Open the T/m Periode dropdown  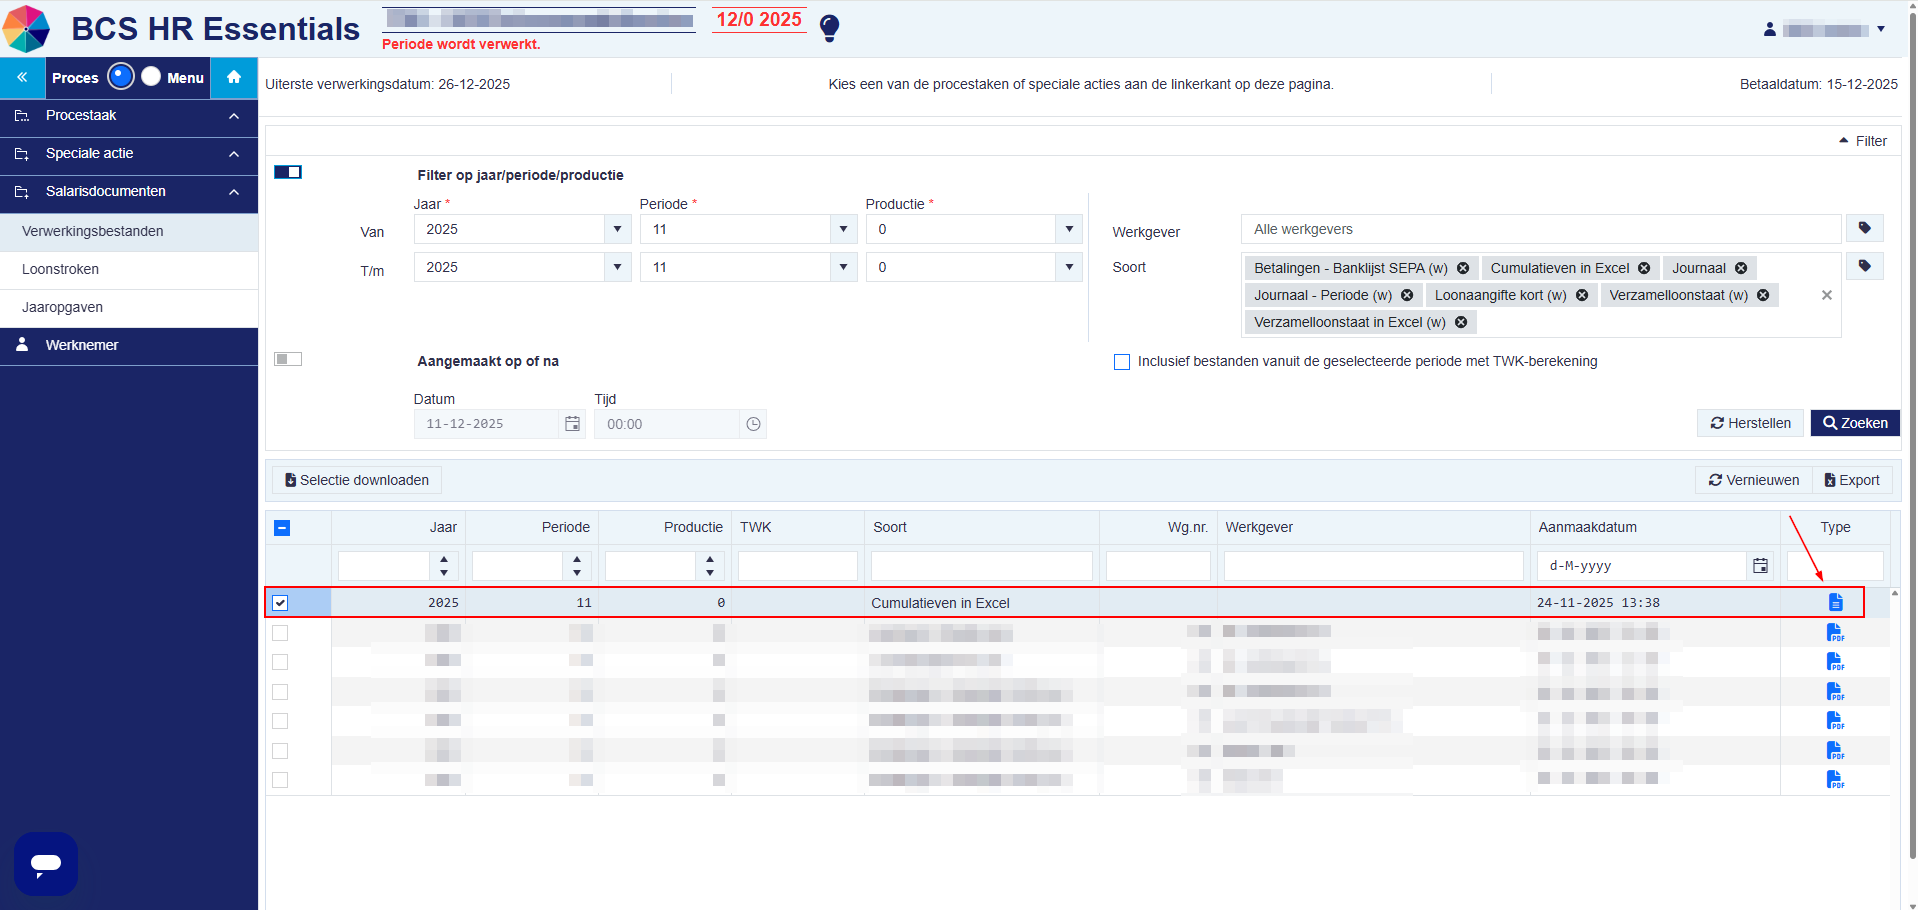843,267
